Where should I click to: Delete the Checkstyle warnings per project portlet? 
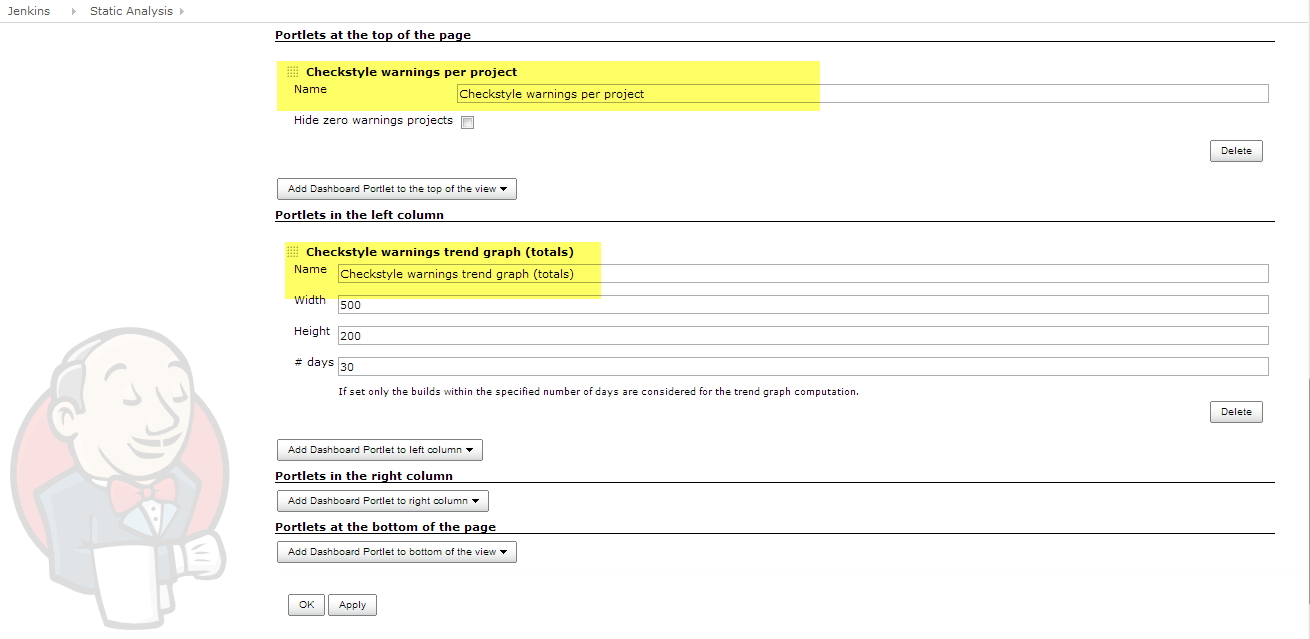[1236, 150]
